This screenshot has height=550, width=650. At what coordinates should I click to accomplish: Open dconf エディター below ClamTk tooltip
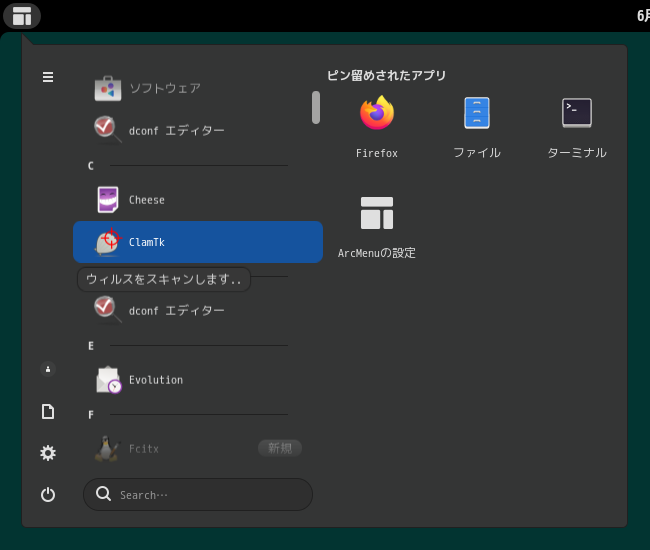[198, 310]
